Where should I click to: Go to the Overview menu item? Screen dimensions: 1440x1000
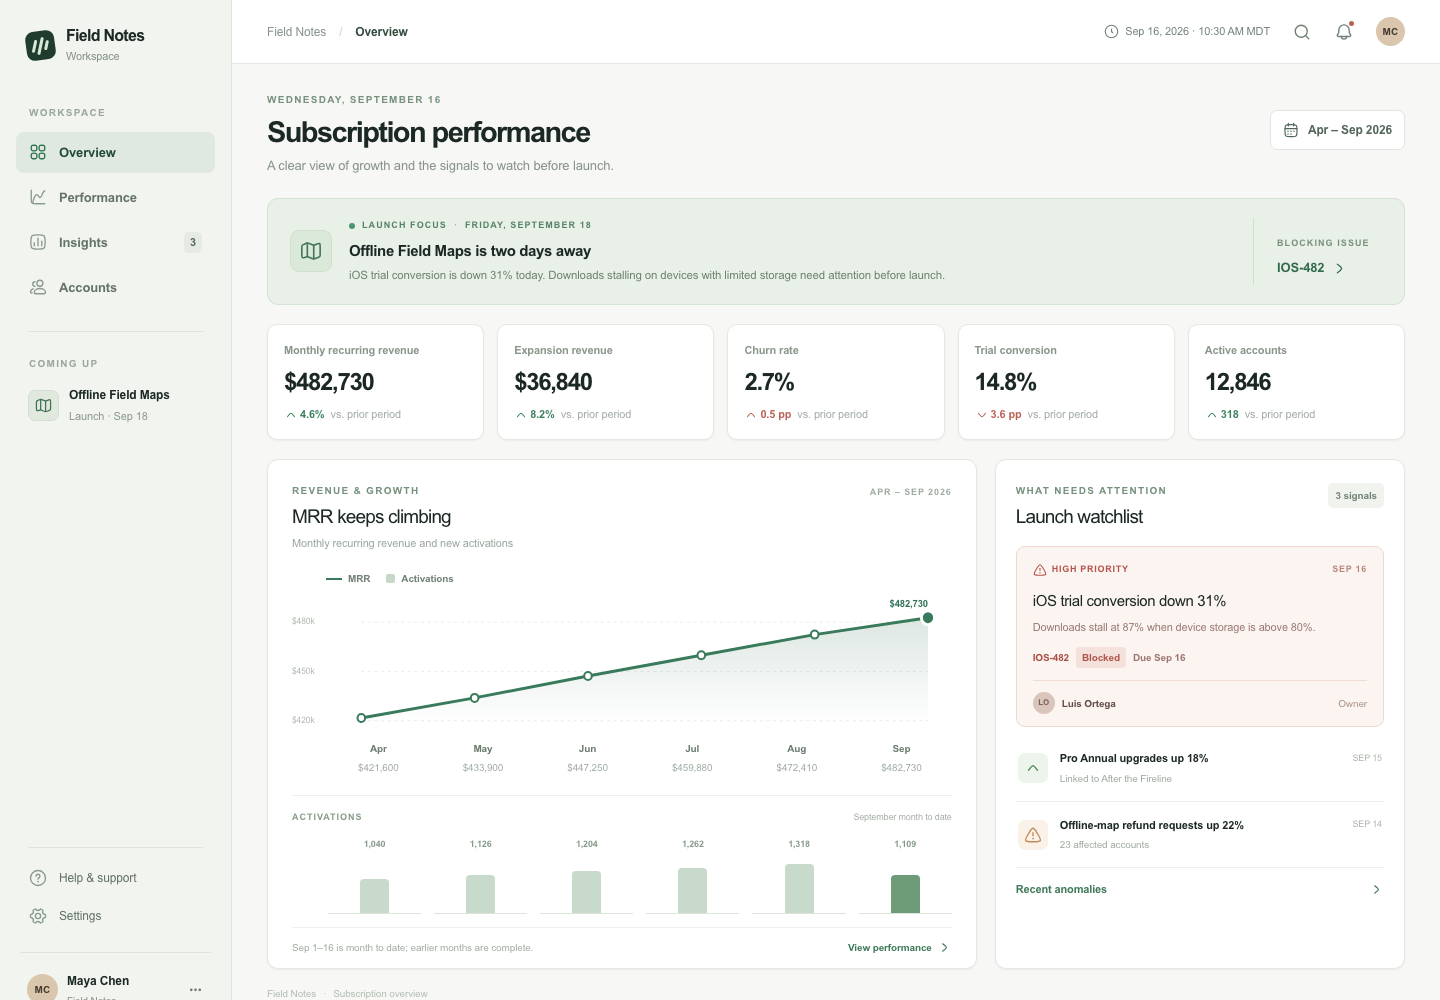click(115, 152)
